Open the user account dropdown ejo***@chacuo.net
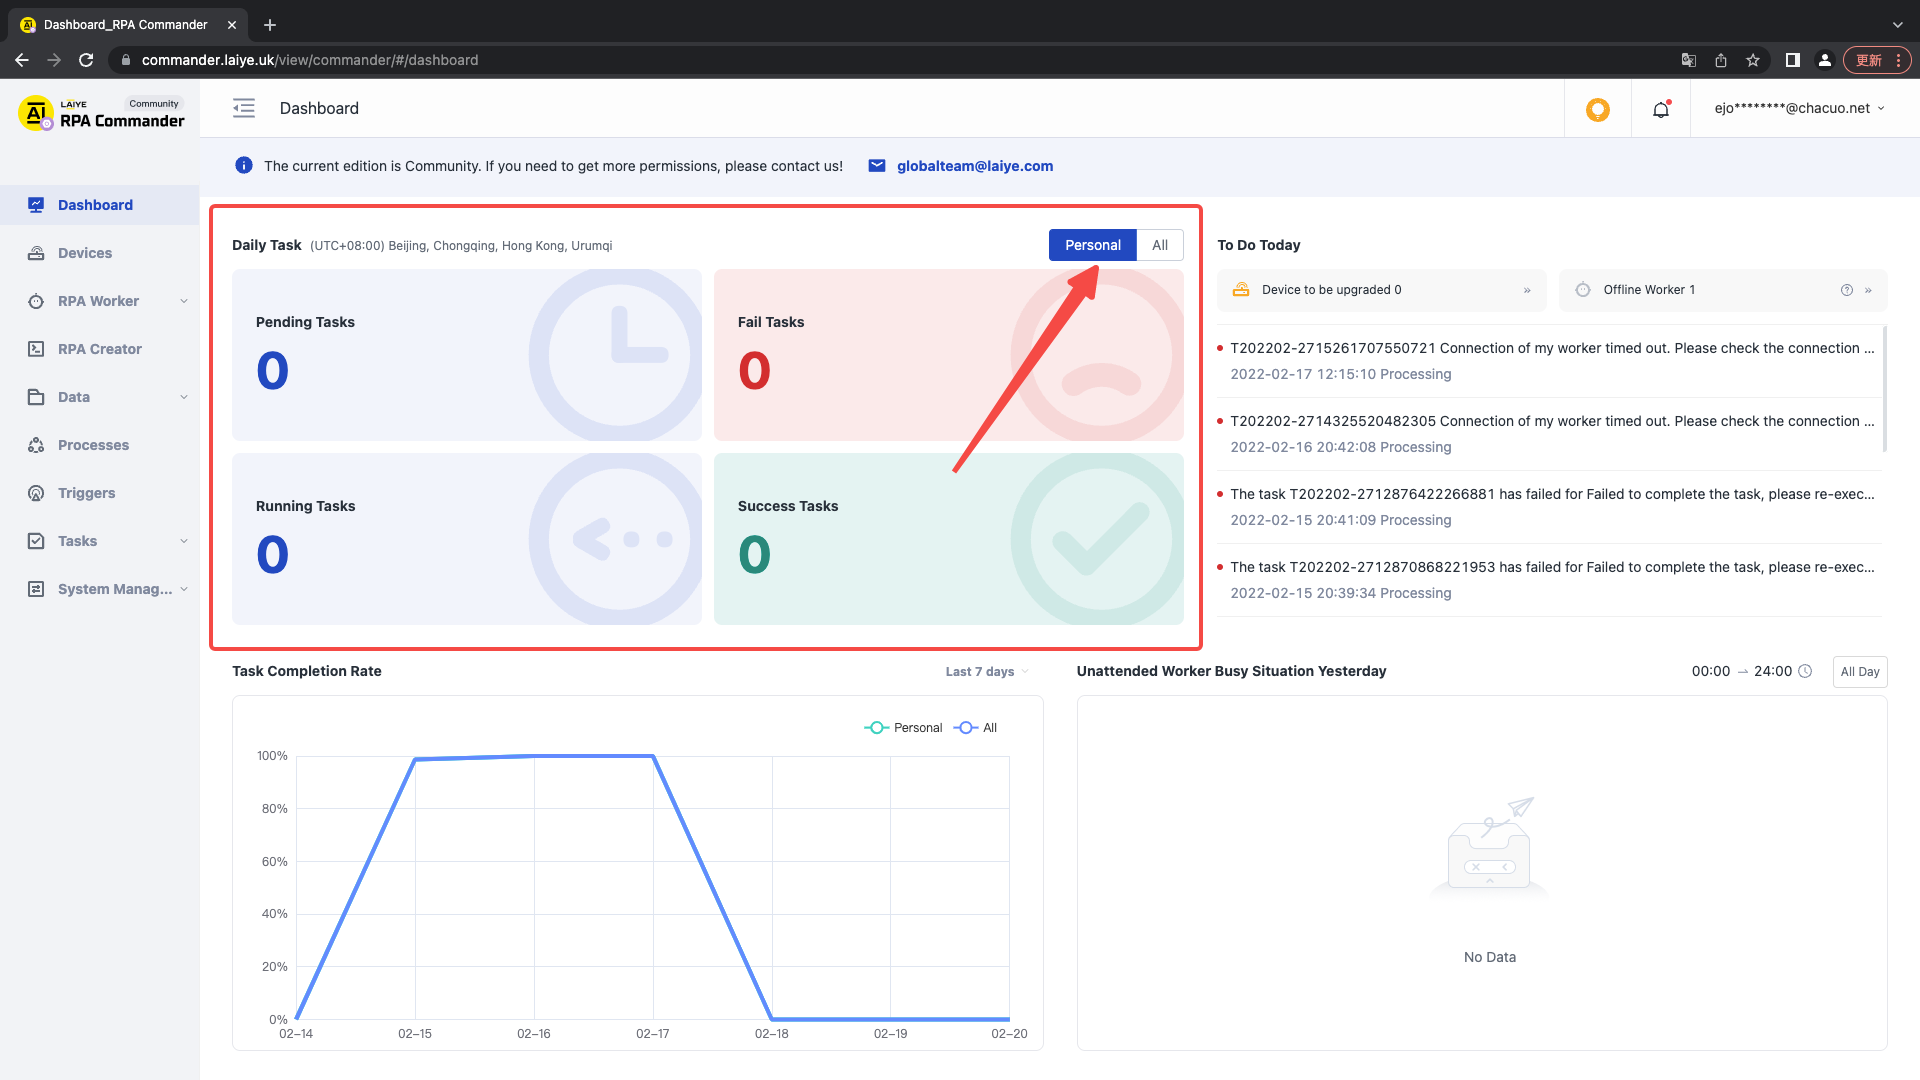 point(1800,108)
